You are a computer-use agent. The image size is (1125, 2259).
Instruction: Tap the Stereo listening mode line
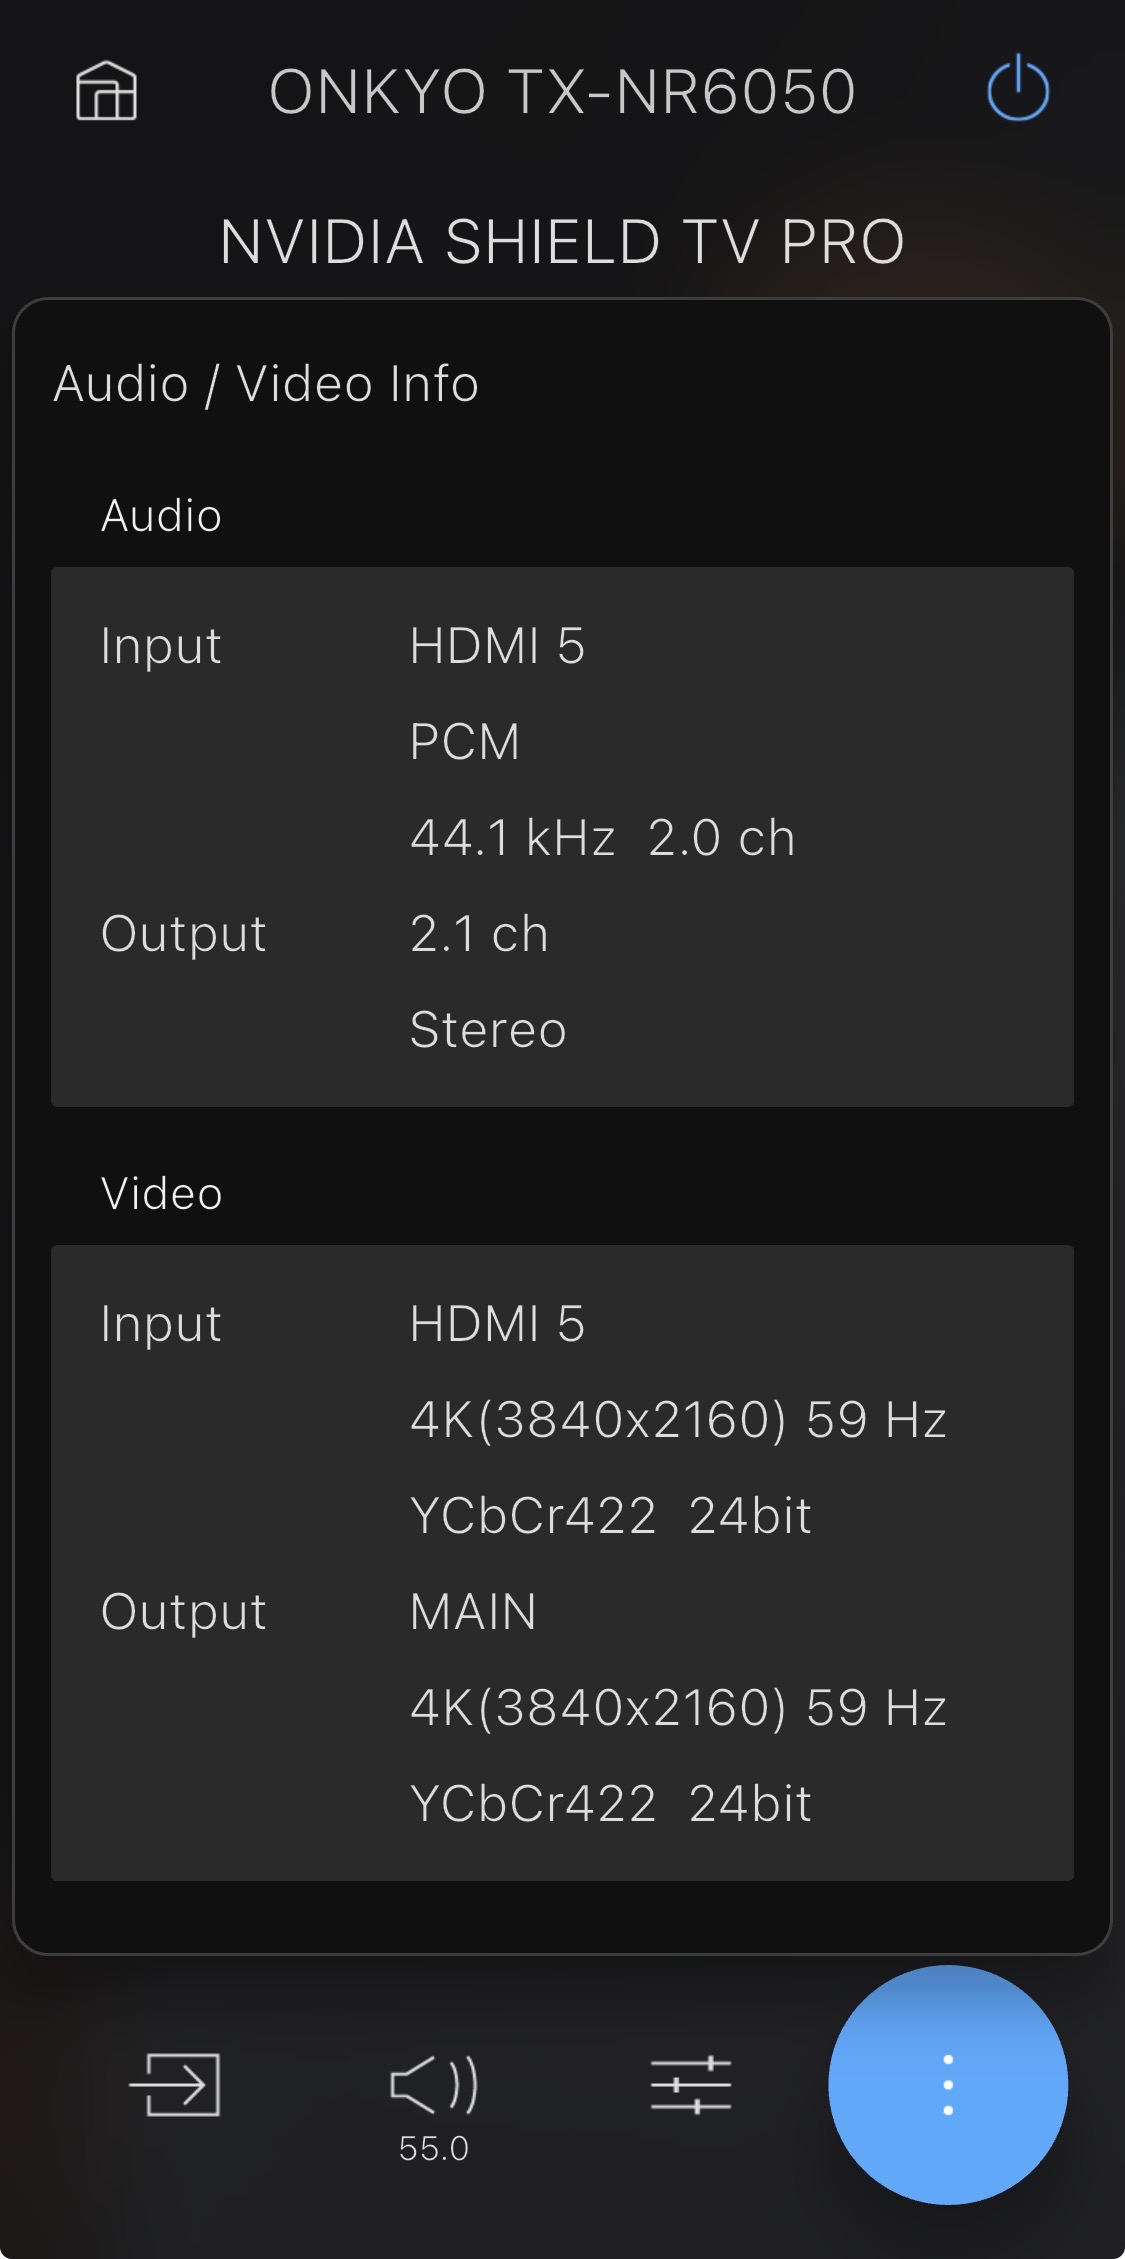488,1030
